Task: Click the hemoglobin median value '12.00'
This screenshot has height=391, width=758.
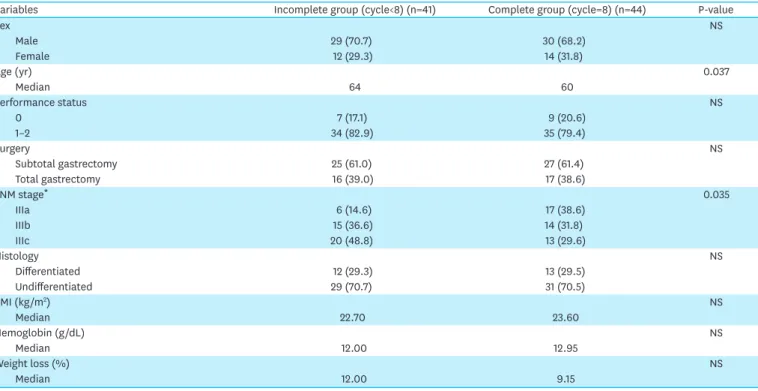Action: [353, 348]
